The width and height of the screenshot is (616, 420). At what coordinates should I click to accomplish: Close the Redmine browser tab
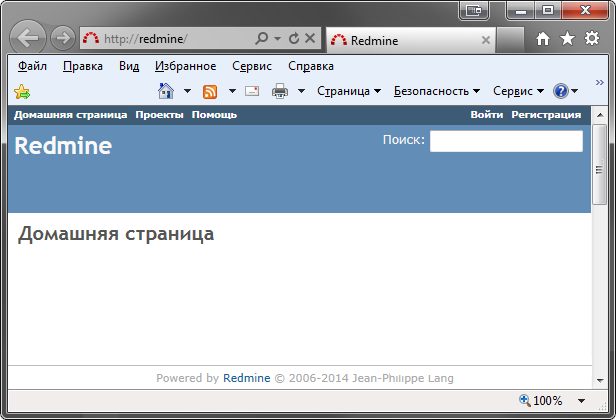click(486, 40)
